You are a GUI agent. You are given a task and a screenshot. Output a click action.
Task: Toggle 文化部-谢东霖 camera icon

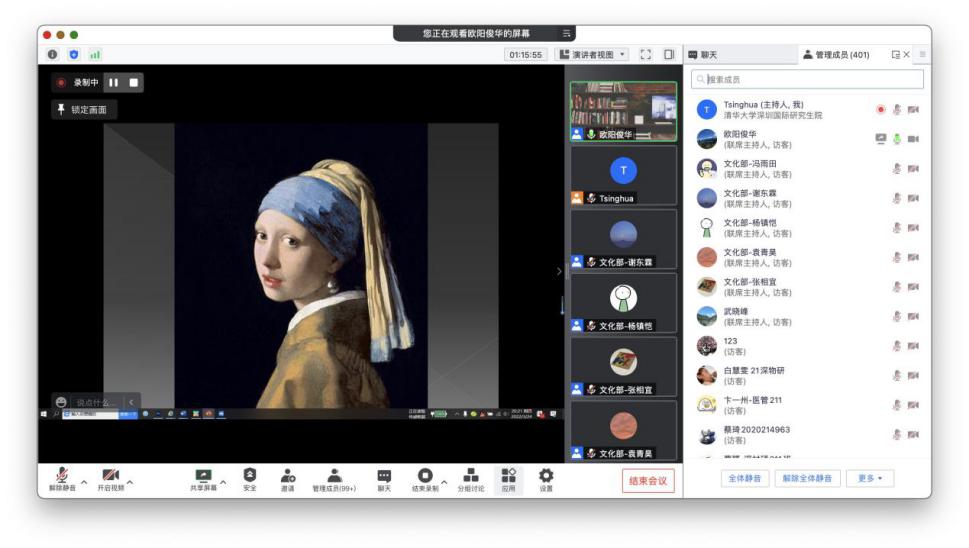pyautogui.click(x=913, y=198)
